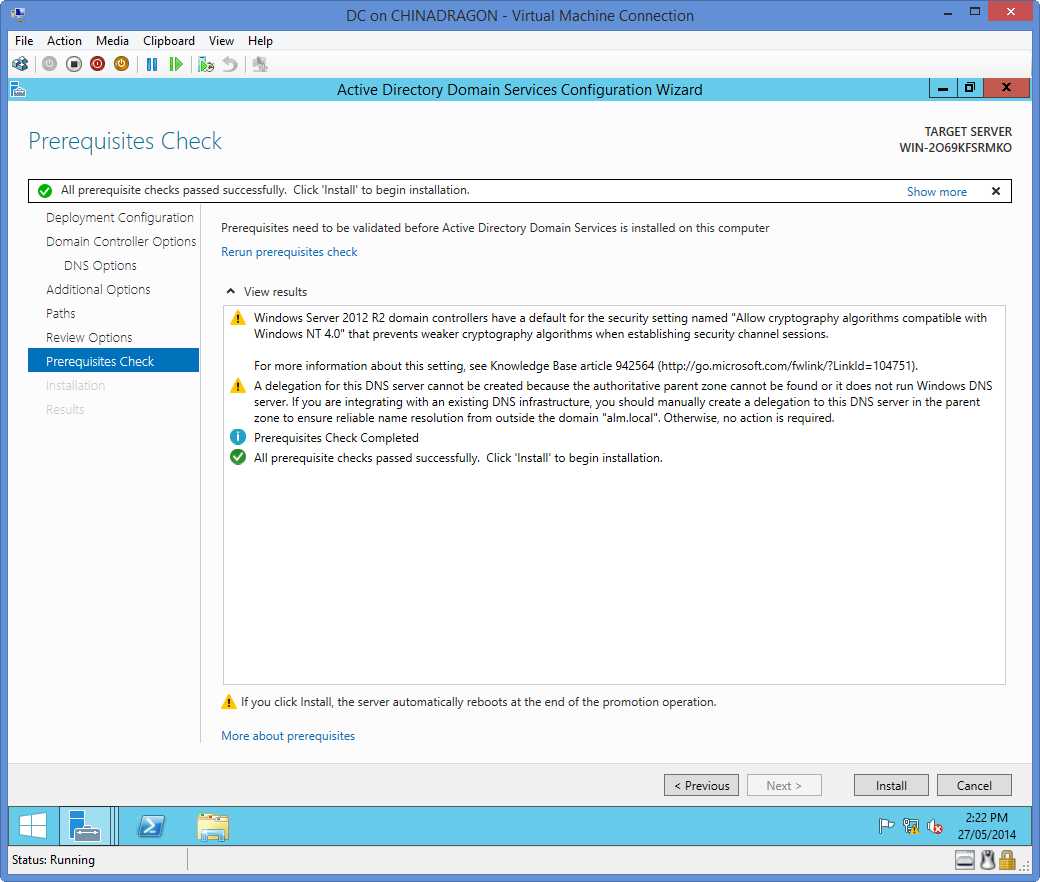Click the cryptography warning triangle icon

point(237,318)
